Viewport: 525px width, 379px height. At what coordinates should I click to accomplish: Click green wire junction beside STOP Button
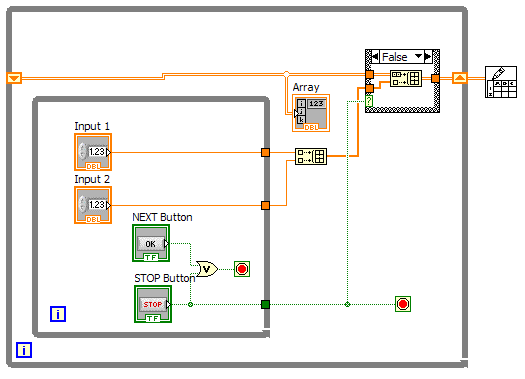point(191,304)
